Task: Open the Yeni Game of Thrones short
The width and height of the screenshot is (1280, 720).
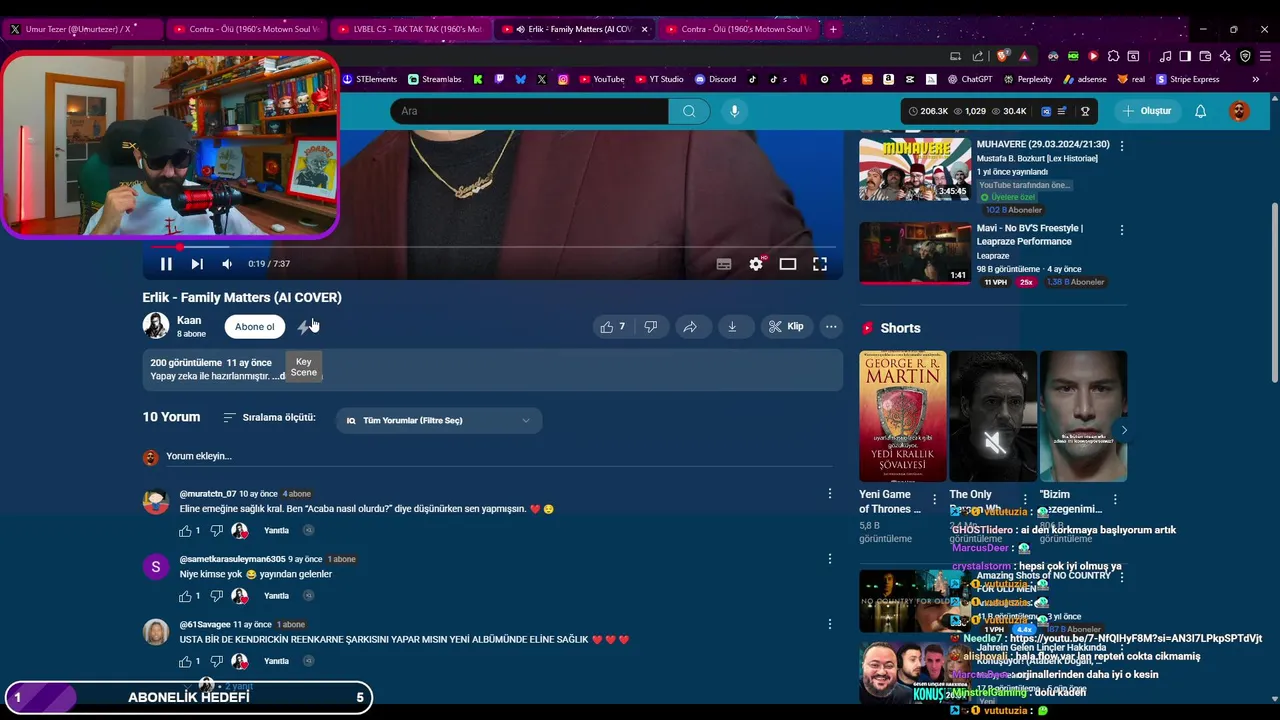Action: 902,416
